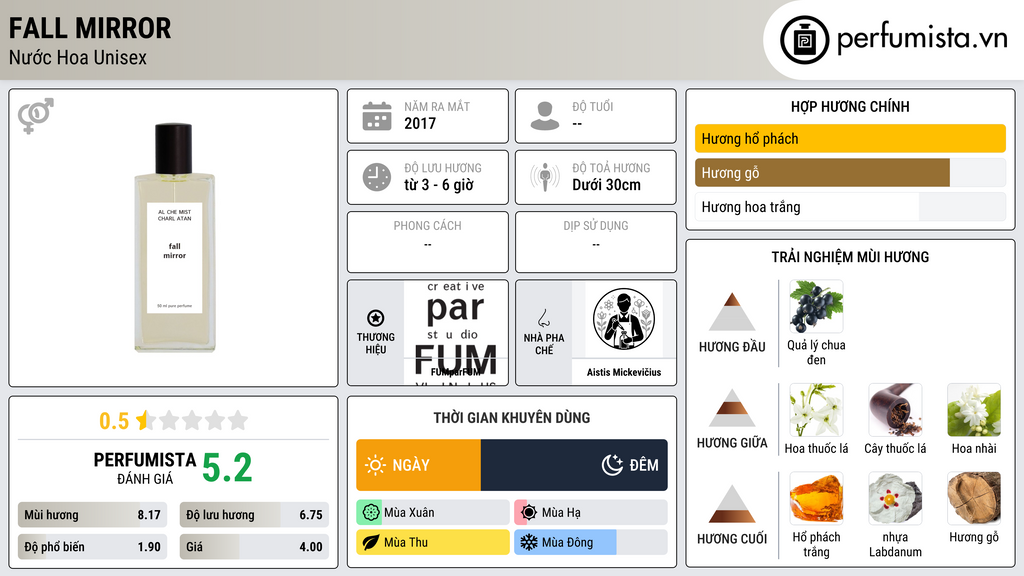Click the 0.5 user rating number

(x=114, y=421)
